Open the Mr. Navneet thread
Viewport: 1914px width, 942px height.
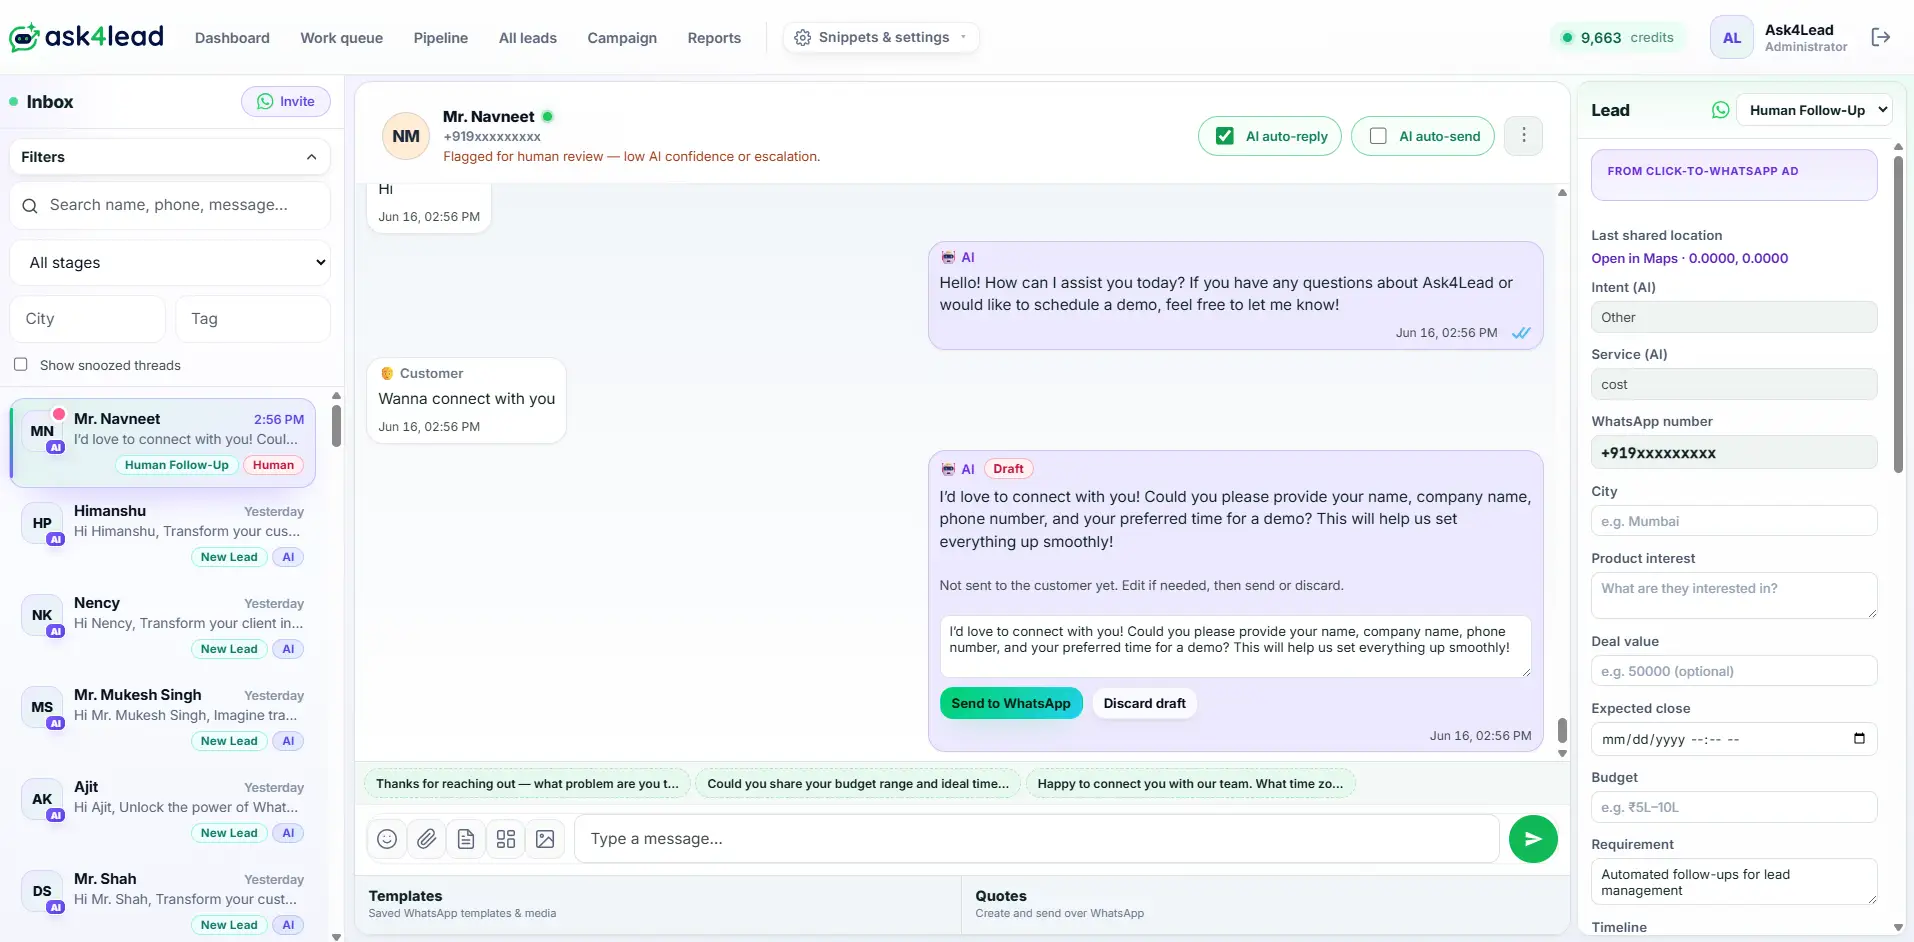[163, 443]
